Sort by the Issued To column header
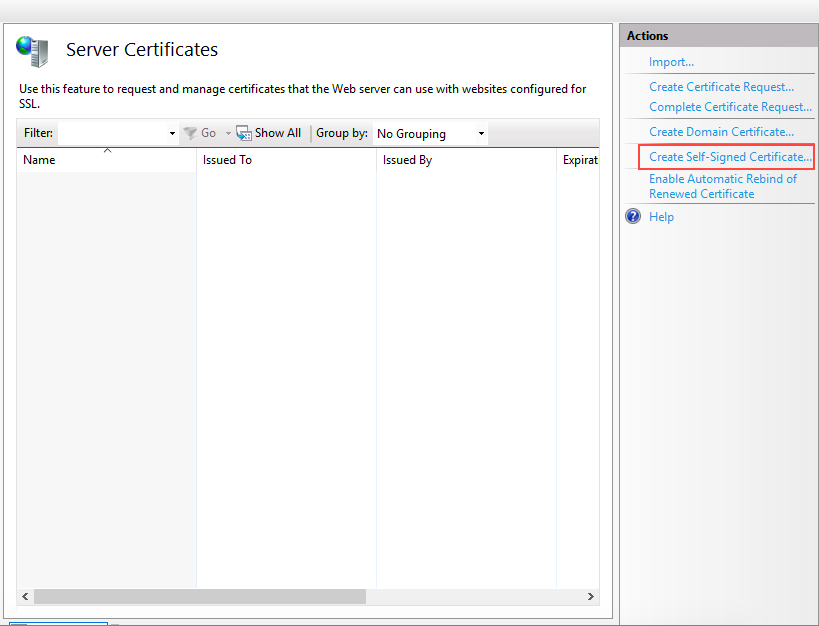This screenshot has width=819, height=626. point(287,160)
